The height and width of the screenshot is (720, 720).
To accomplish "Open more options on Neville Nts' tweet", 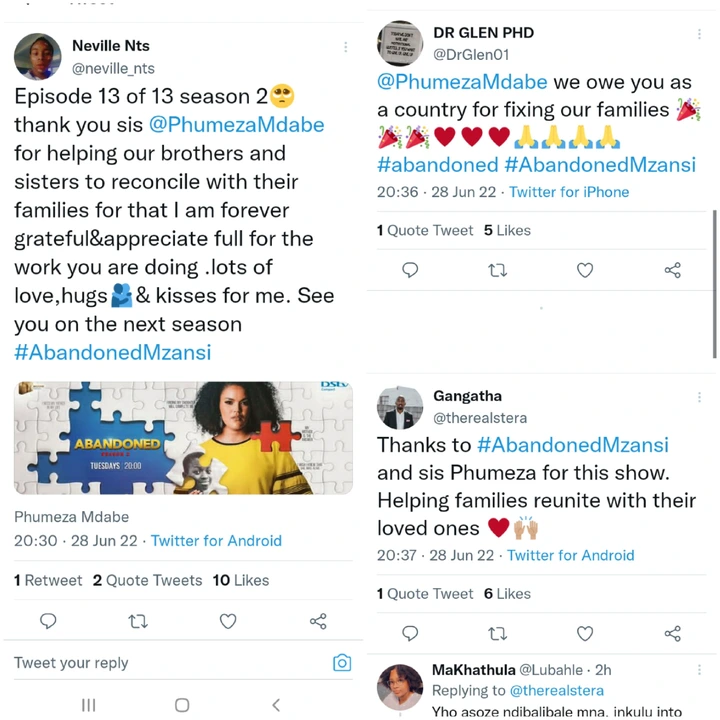I will click(345, 47).
